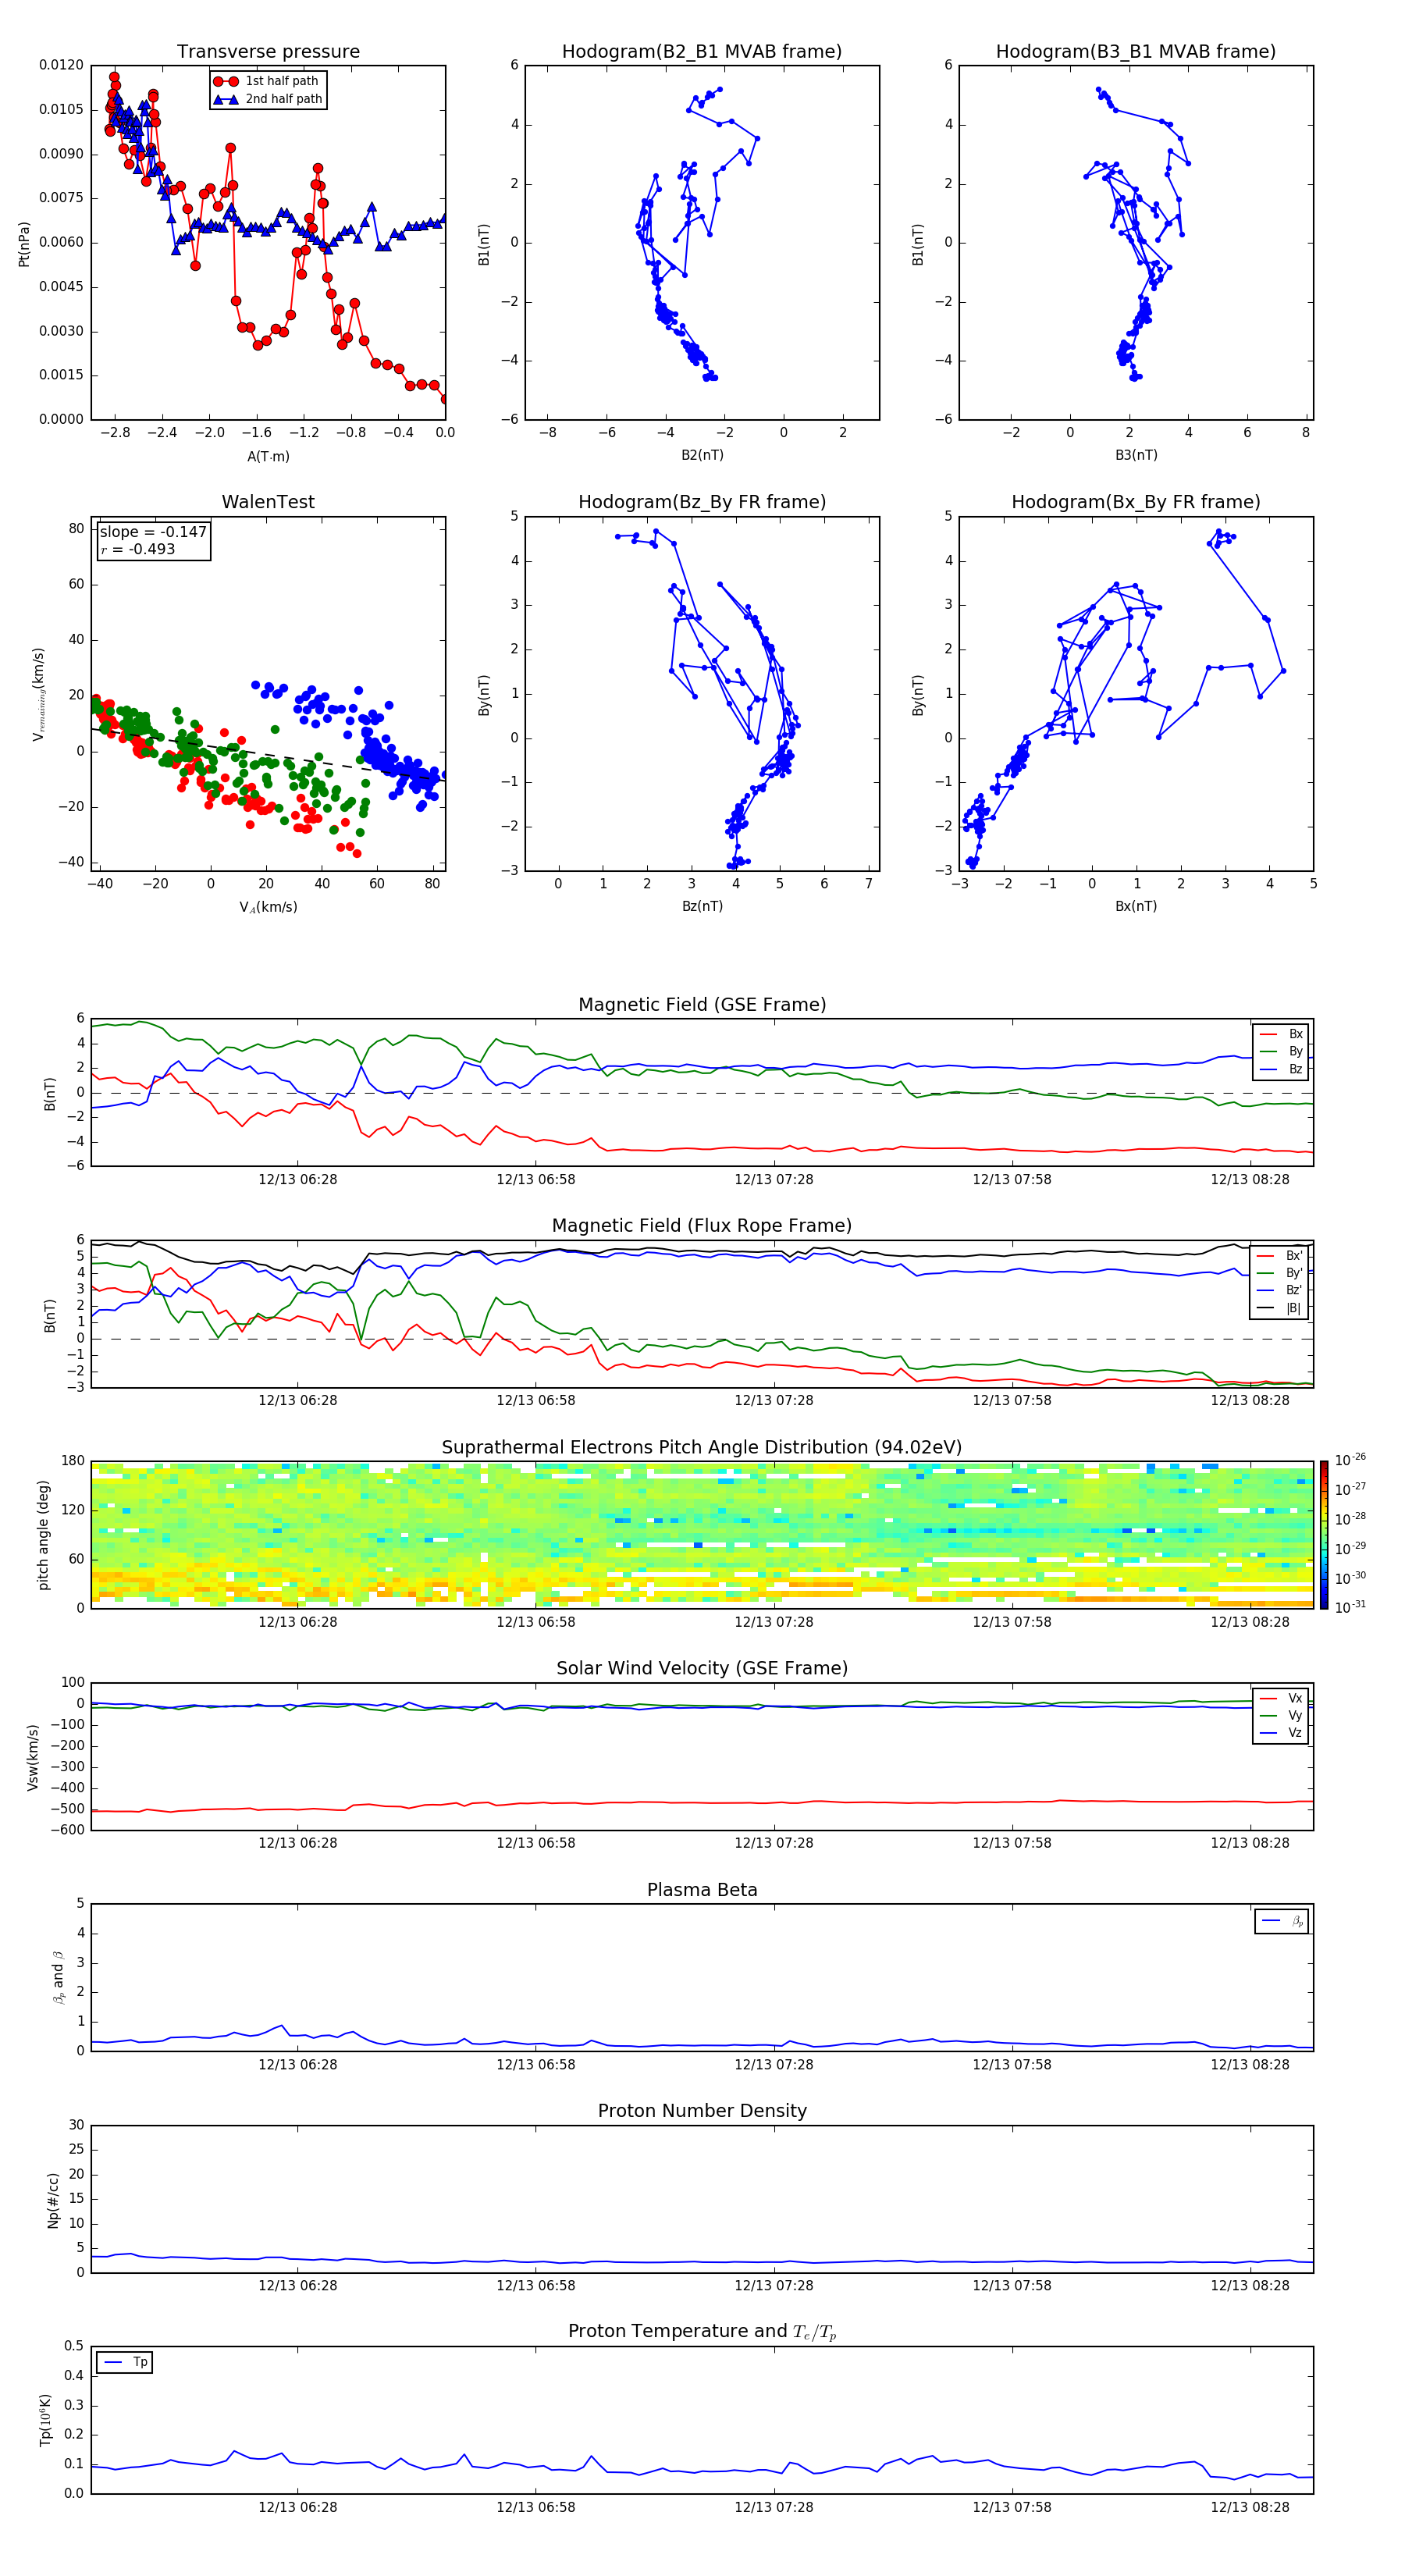Select 'Vx' in solar wind legend

pos(1282,1698)
